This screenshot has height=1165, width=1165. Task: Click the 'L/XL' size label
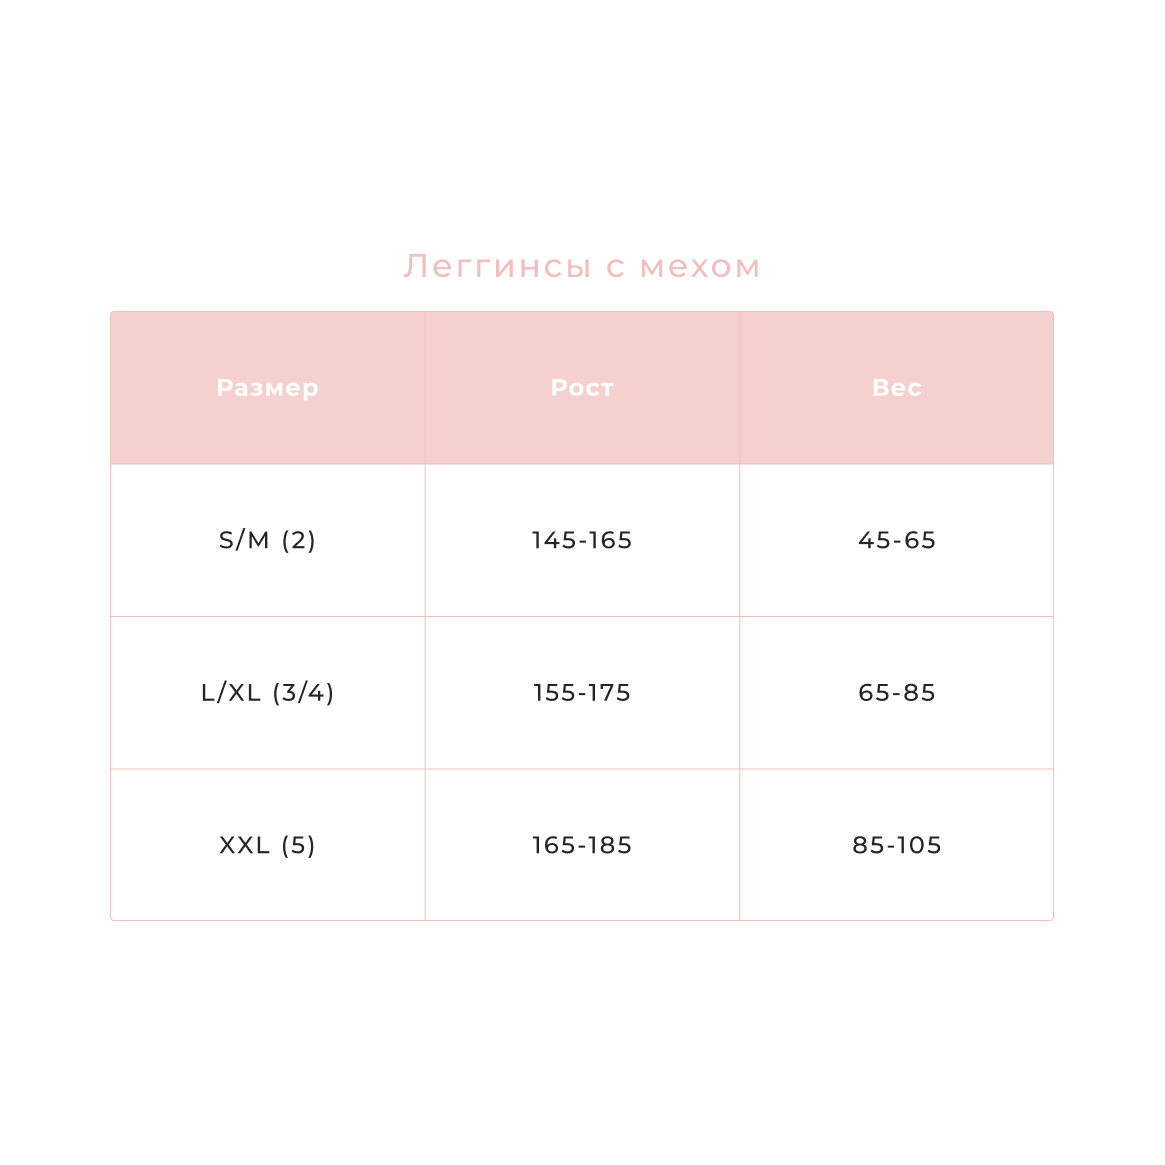[231, 693]
